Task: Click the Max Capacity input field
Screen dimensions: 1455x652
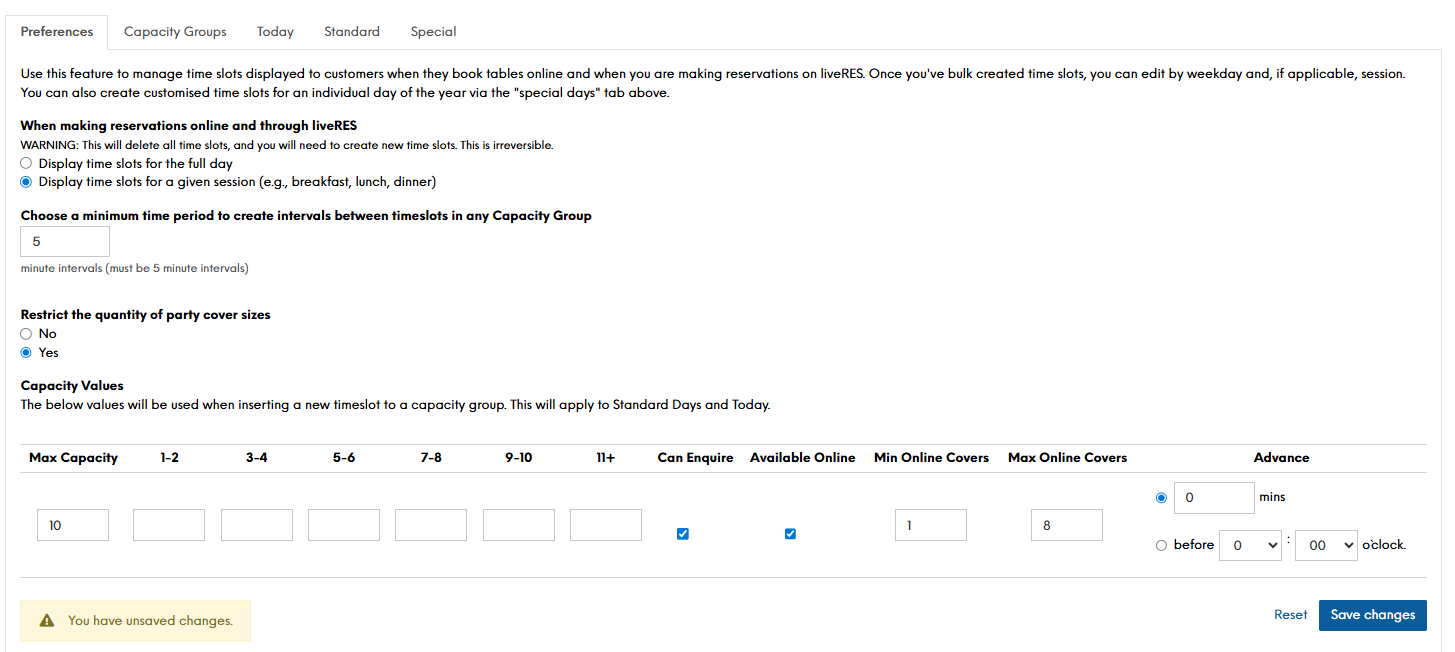Action: [73, 525]
